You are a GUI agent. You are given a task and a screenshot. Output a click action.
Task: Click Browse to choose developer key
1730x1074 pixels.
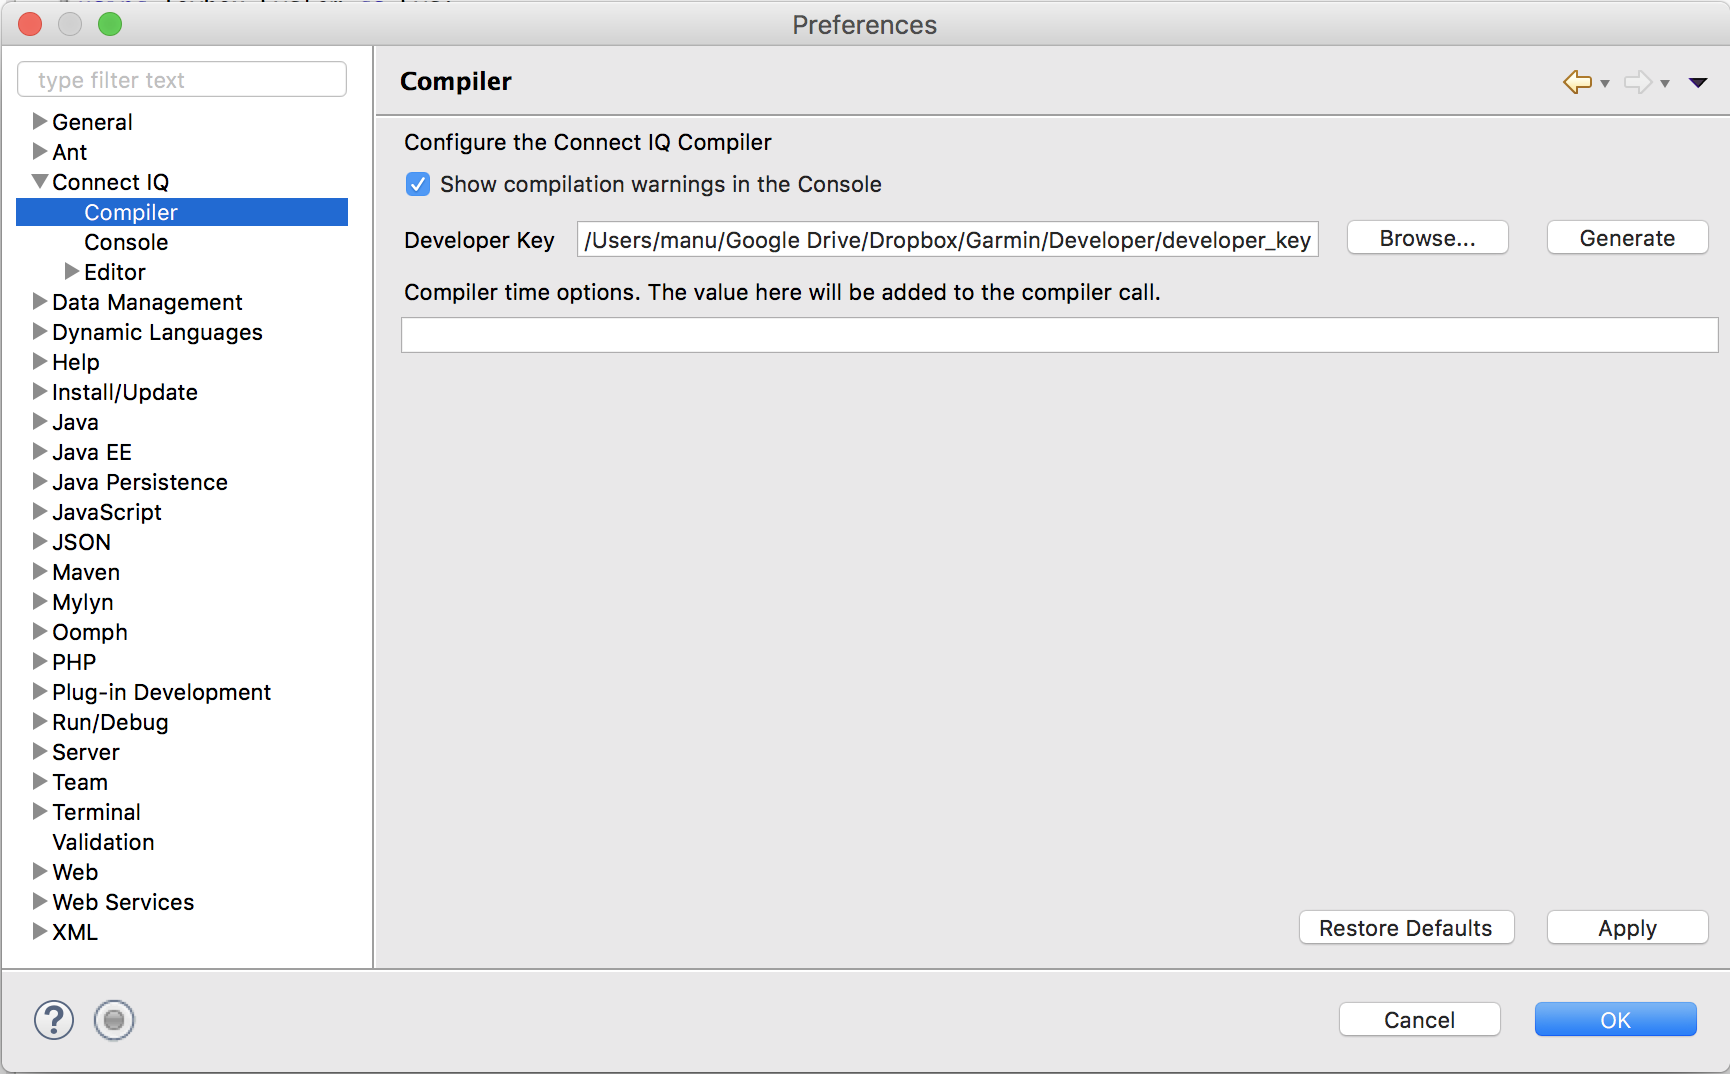pos(1427,238)
